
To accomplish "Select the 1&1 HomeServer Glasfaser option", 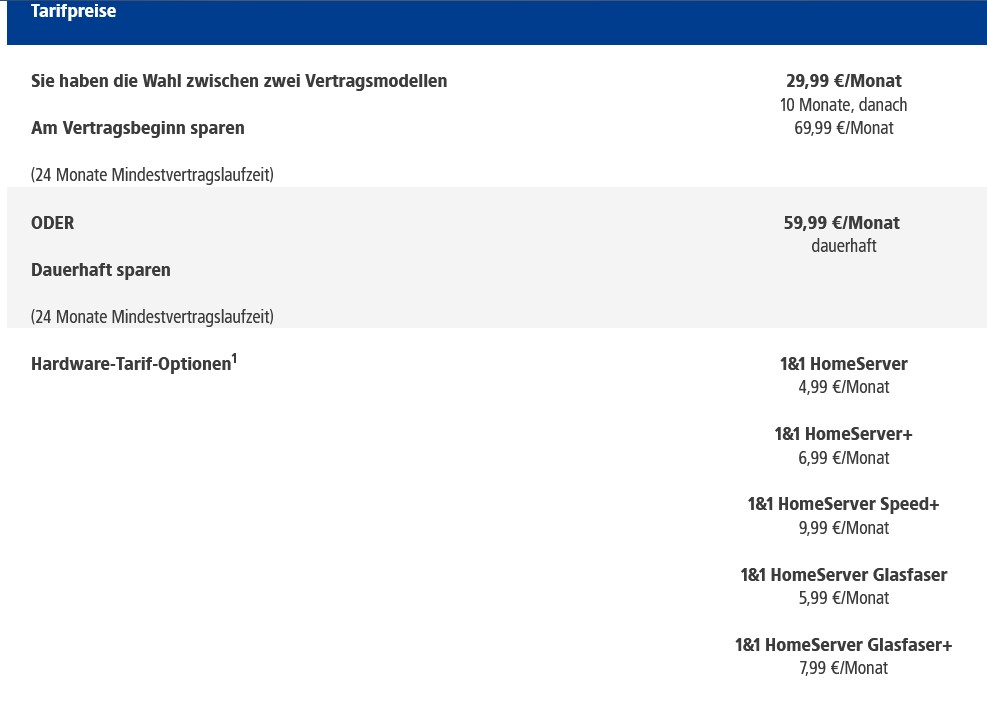I will [843, 575].
